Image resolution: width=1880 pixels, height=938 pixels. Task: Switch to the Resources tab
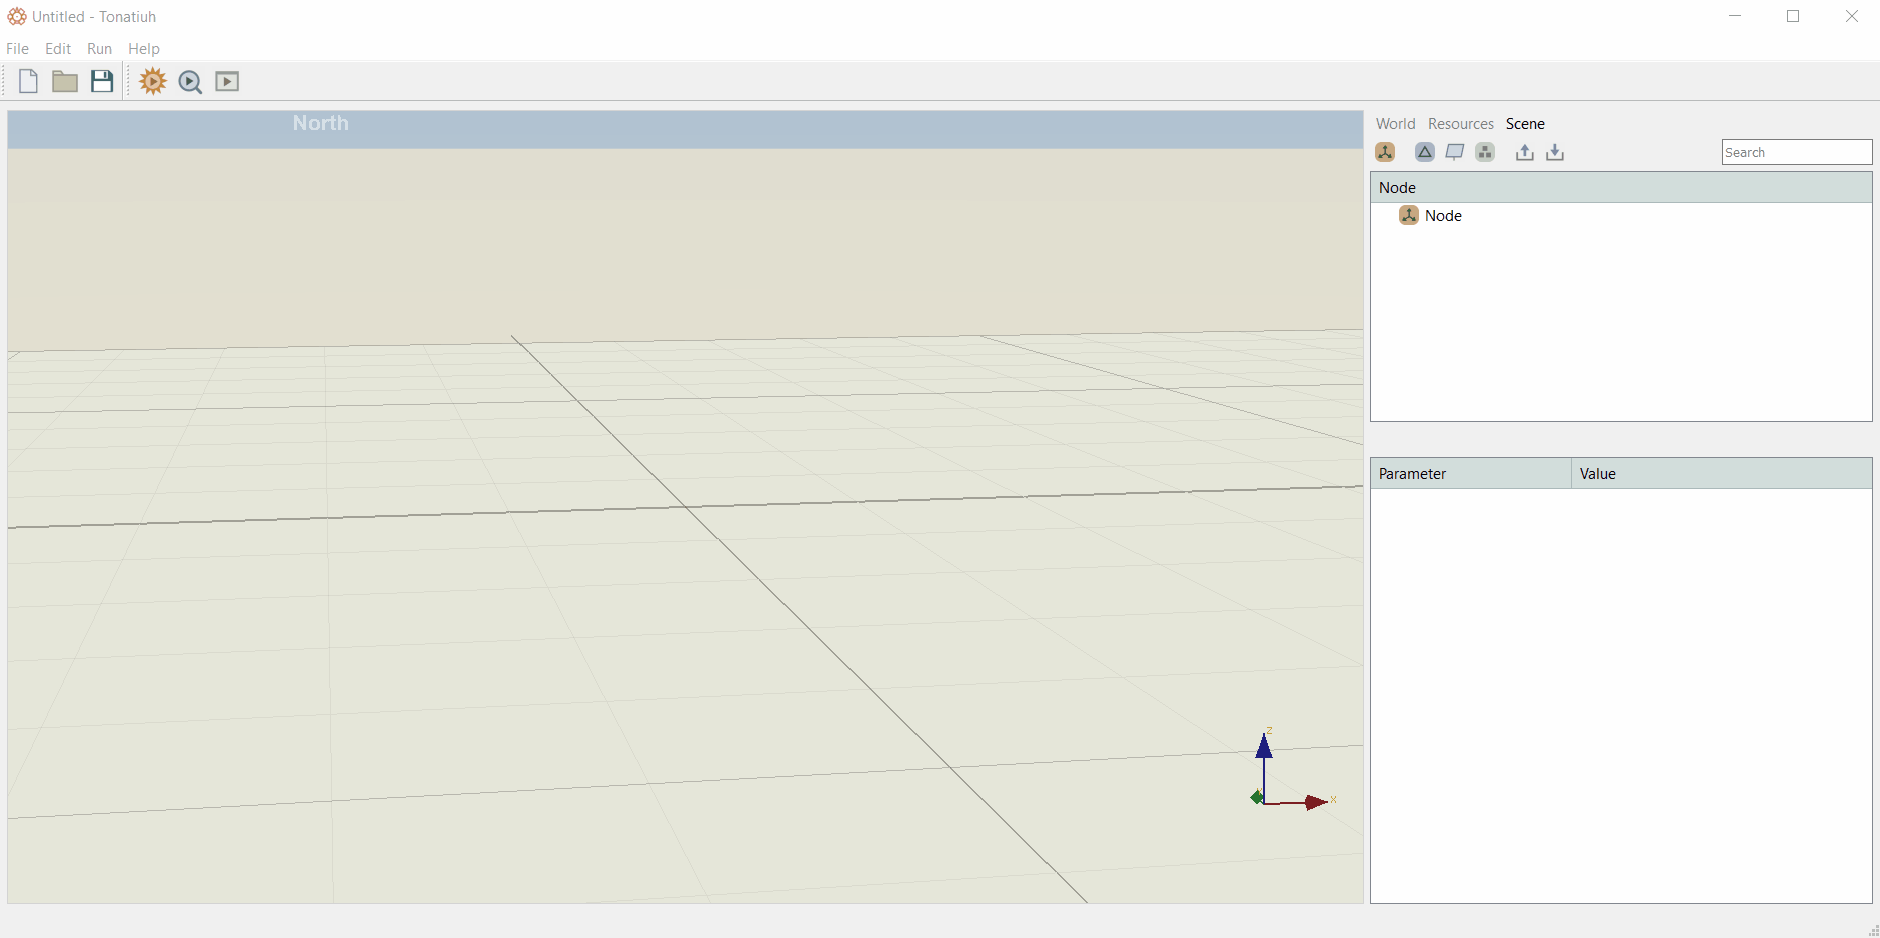coord(1460,124)
